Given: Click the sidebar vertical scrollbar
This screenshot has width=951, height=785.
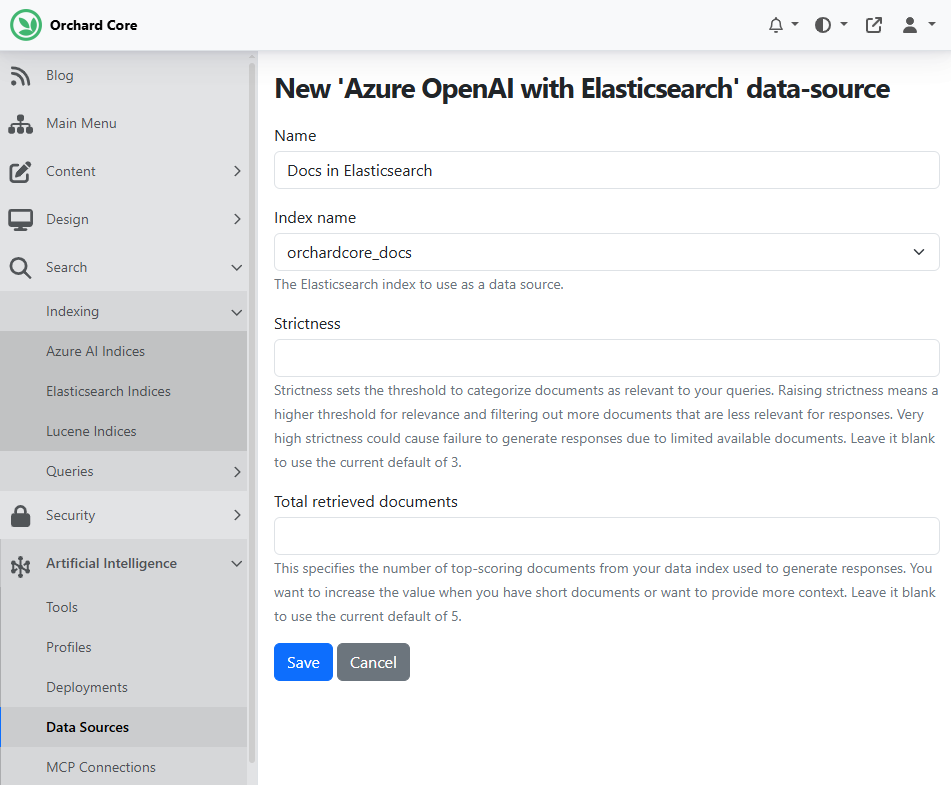Looking at the screenshot, I should click(252, 413).
